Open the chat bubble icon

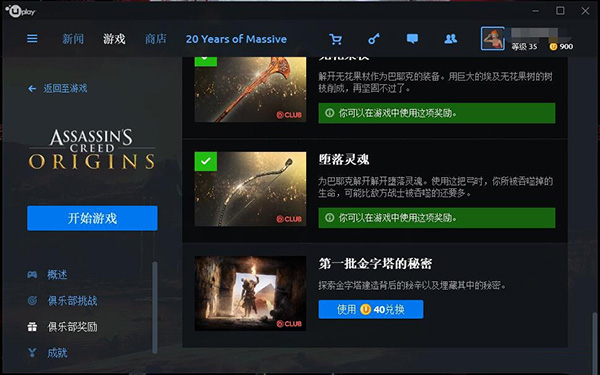(x=412, y=39)
